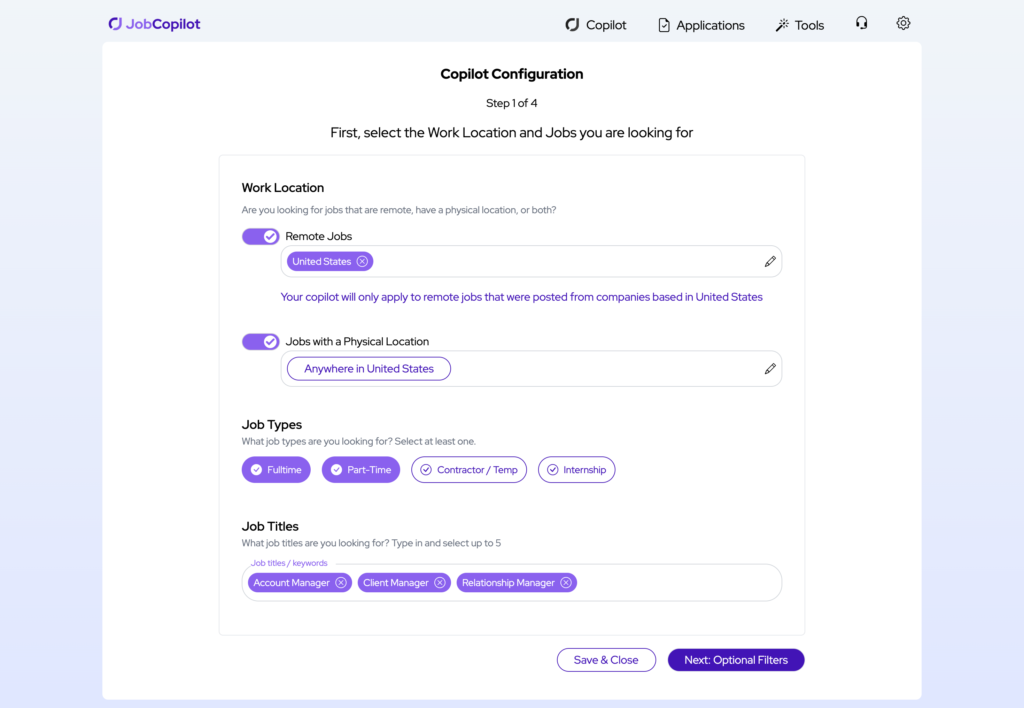1024x708 pixels.
Task: Remove the United States remote location chip
Action: point(362,262)
